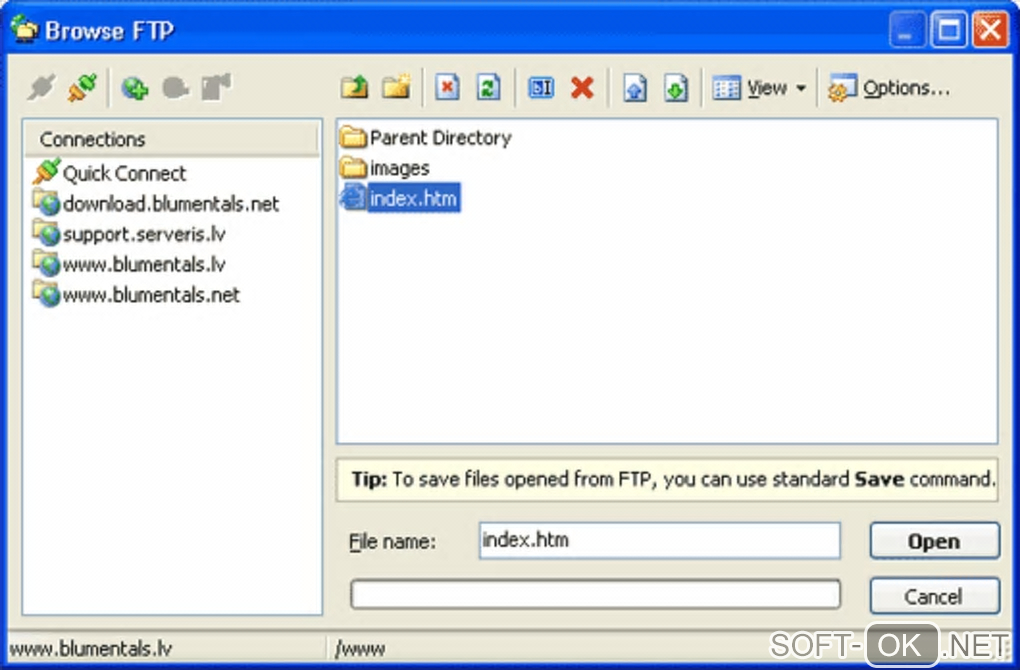1020x670 pixels.
Task: Click the Browse FTP title bar icon
Action: [25, 29]
